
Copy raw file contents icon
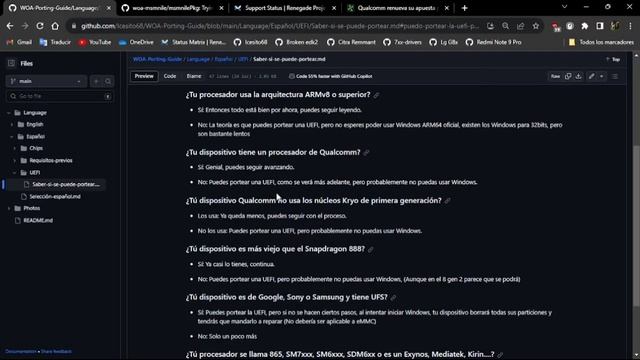point(568,76)
